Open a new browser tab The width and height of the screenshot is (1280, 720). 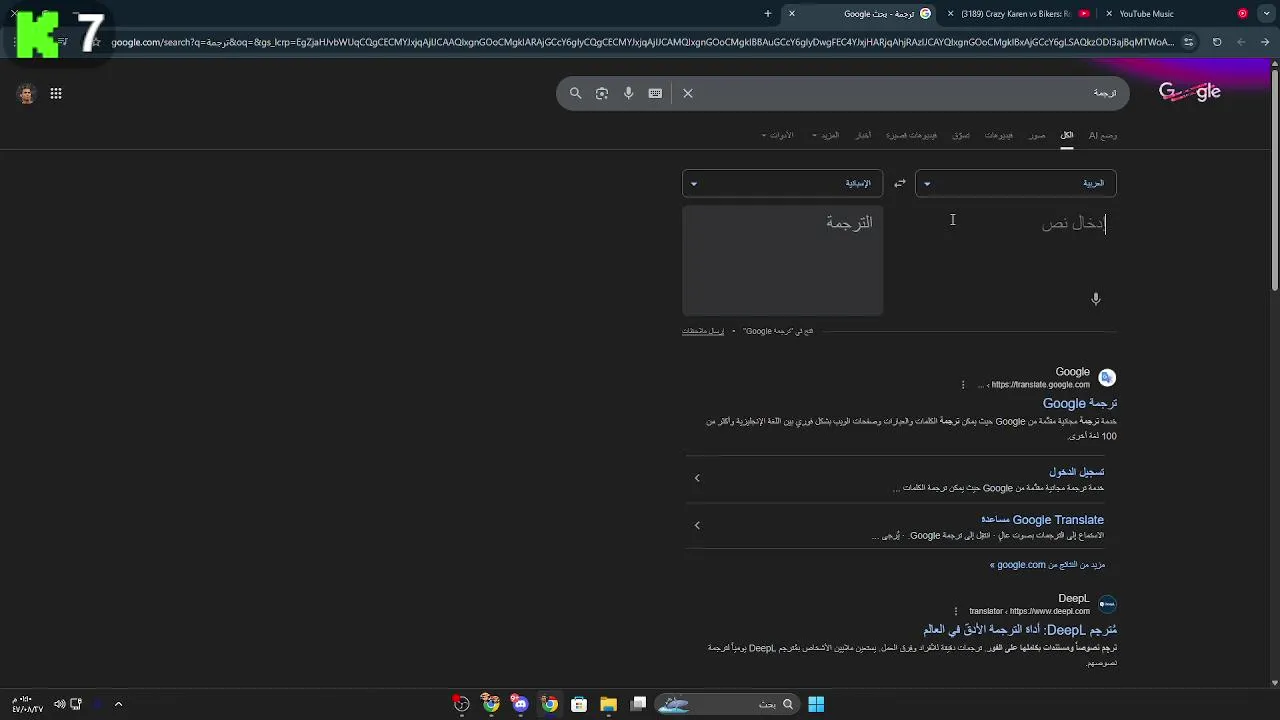click(768, 14)
